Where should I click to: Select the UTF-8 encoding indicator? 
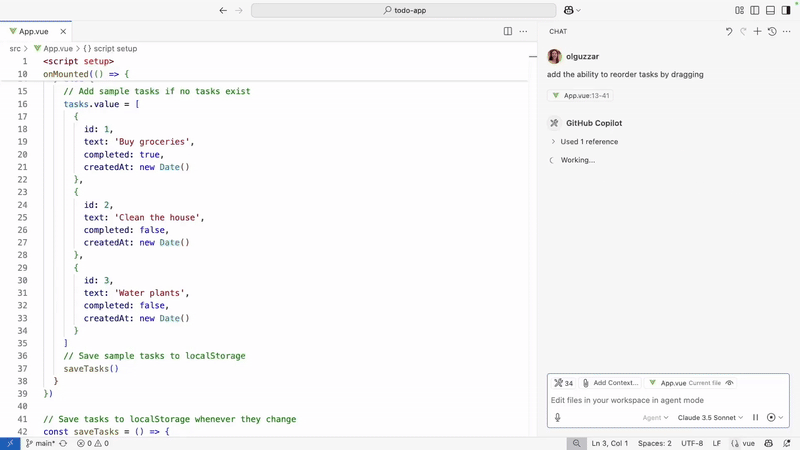[692, 443]
